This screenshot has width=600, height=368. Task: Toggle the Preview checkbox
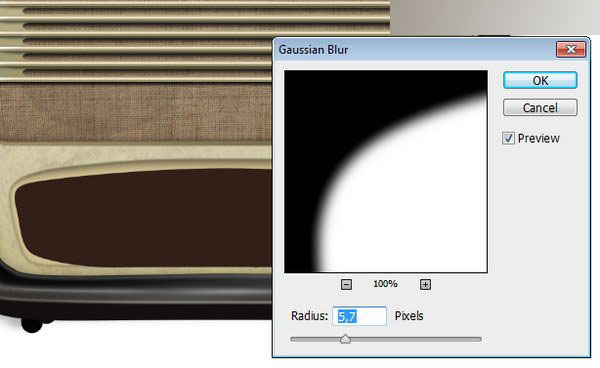pyautogui.click(x=508, y=138)
